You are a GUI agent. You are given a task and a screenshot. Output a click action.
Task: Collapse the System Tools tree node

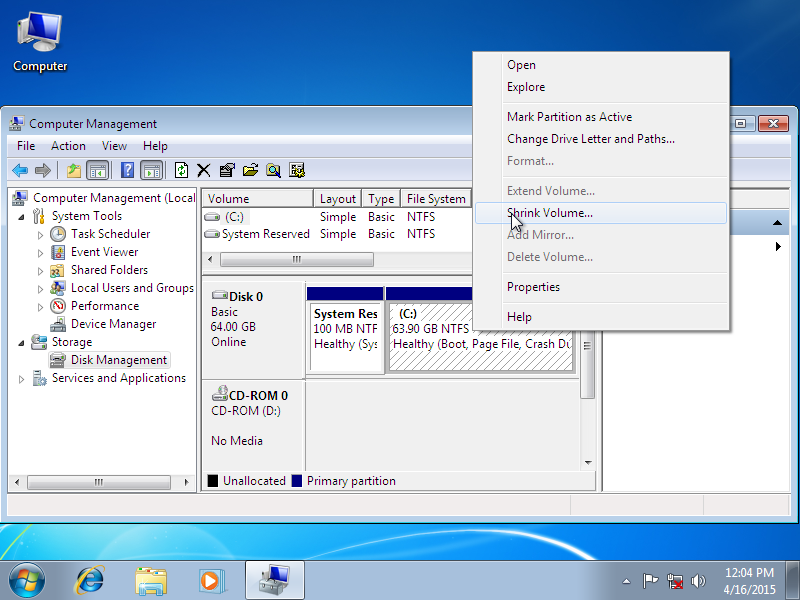click(21, 217)
